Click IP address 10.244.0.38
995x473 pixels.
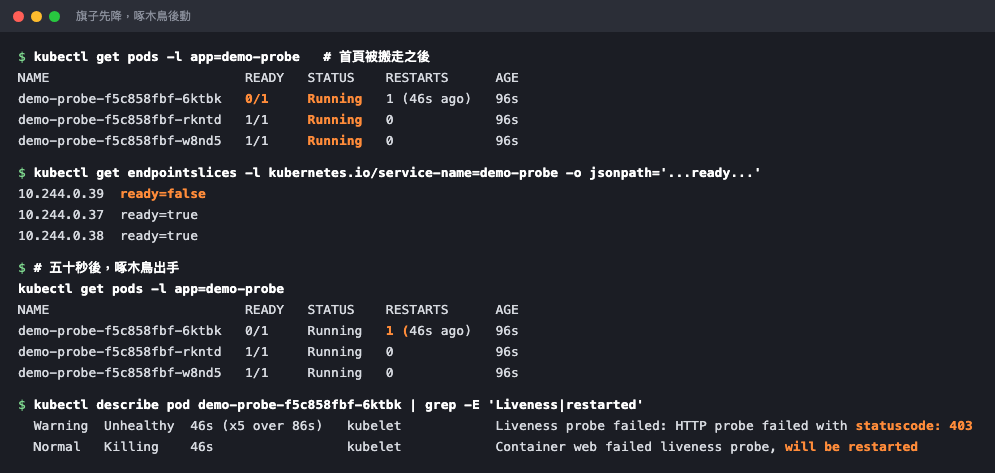click(x=60, y=236)
